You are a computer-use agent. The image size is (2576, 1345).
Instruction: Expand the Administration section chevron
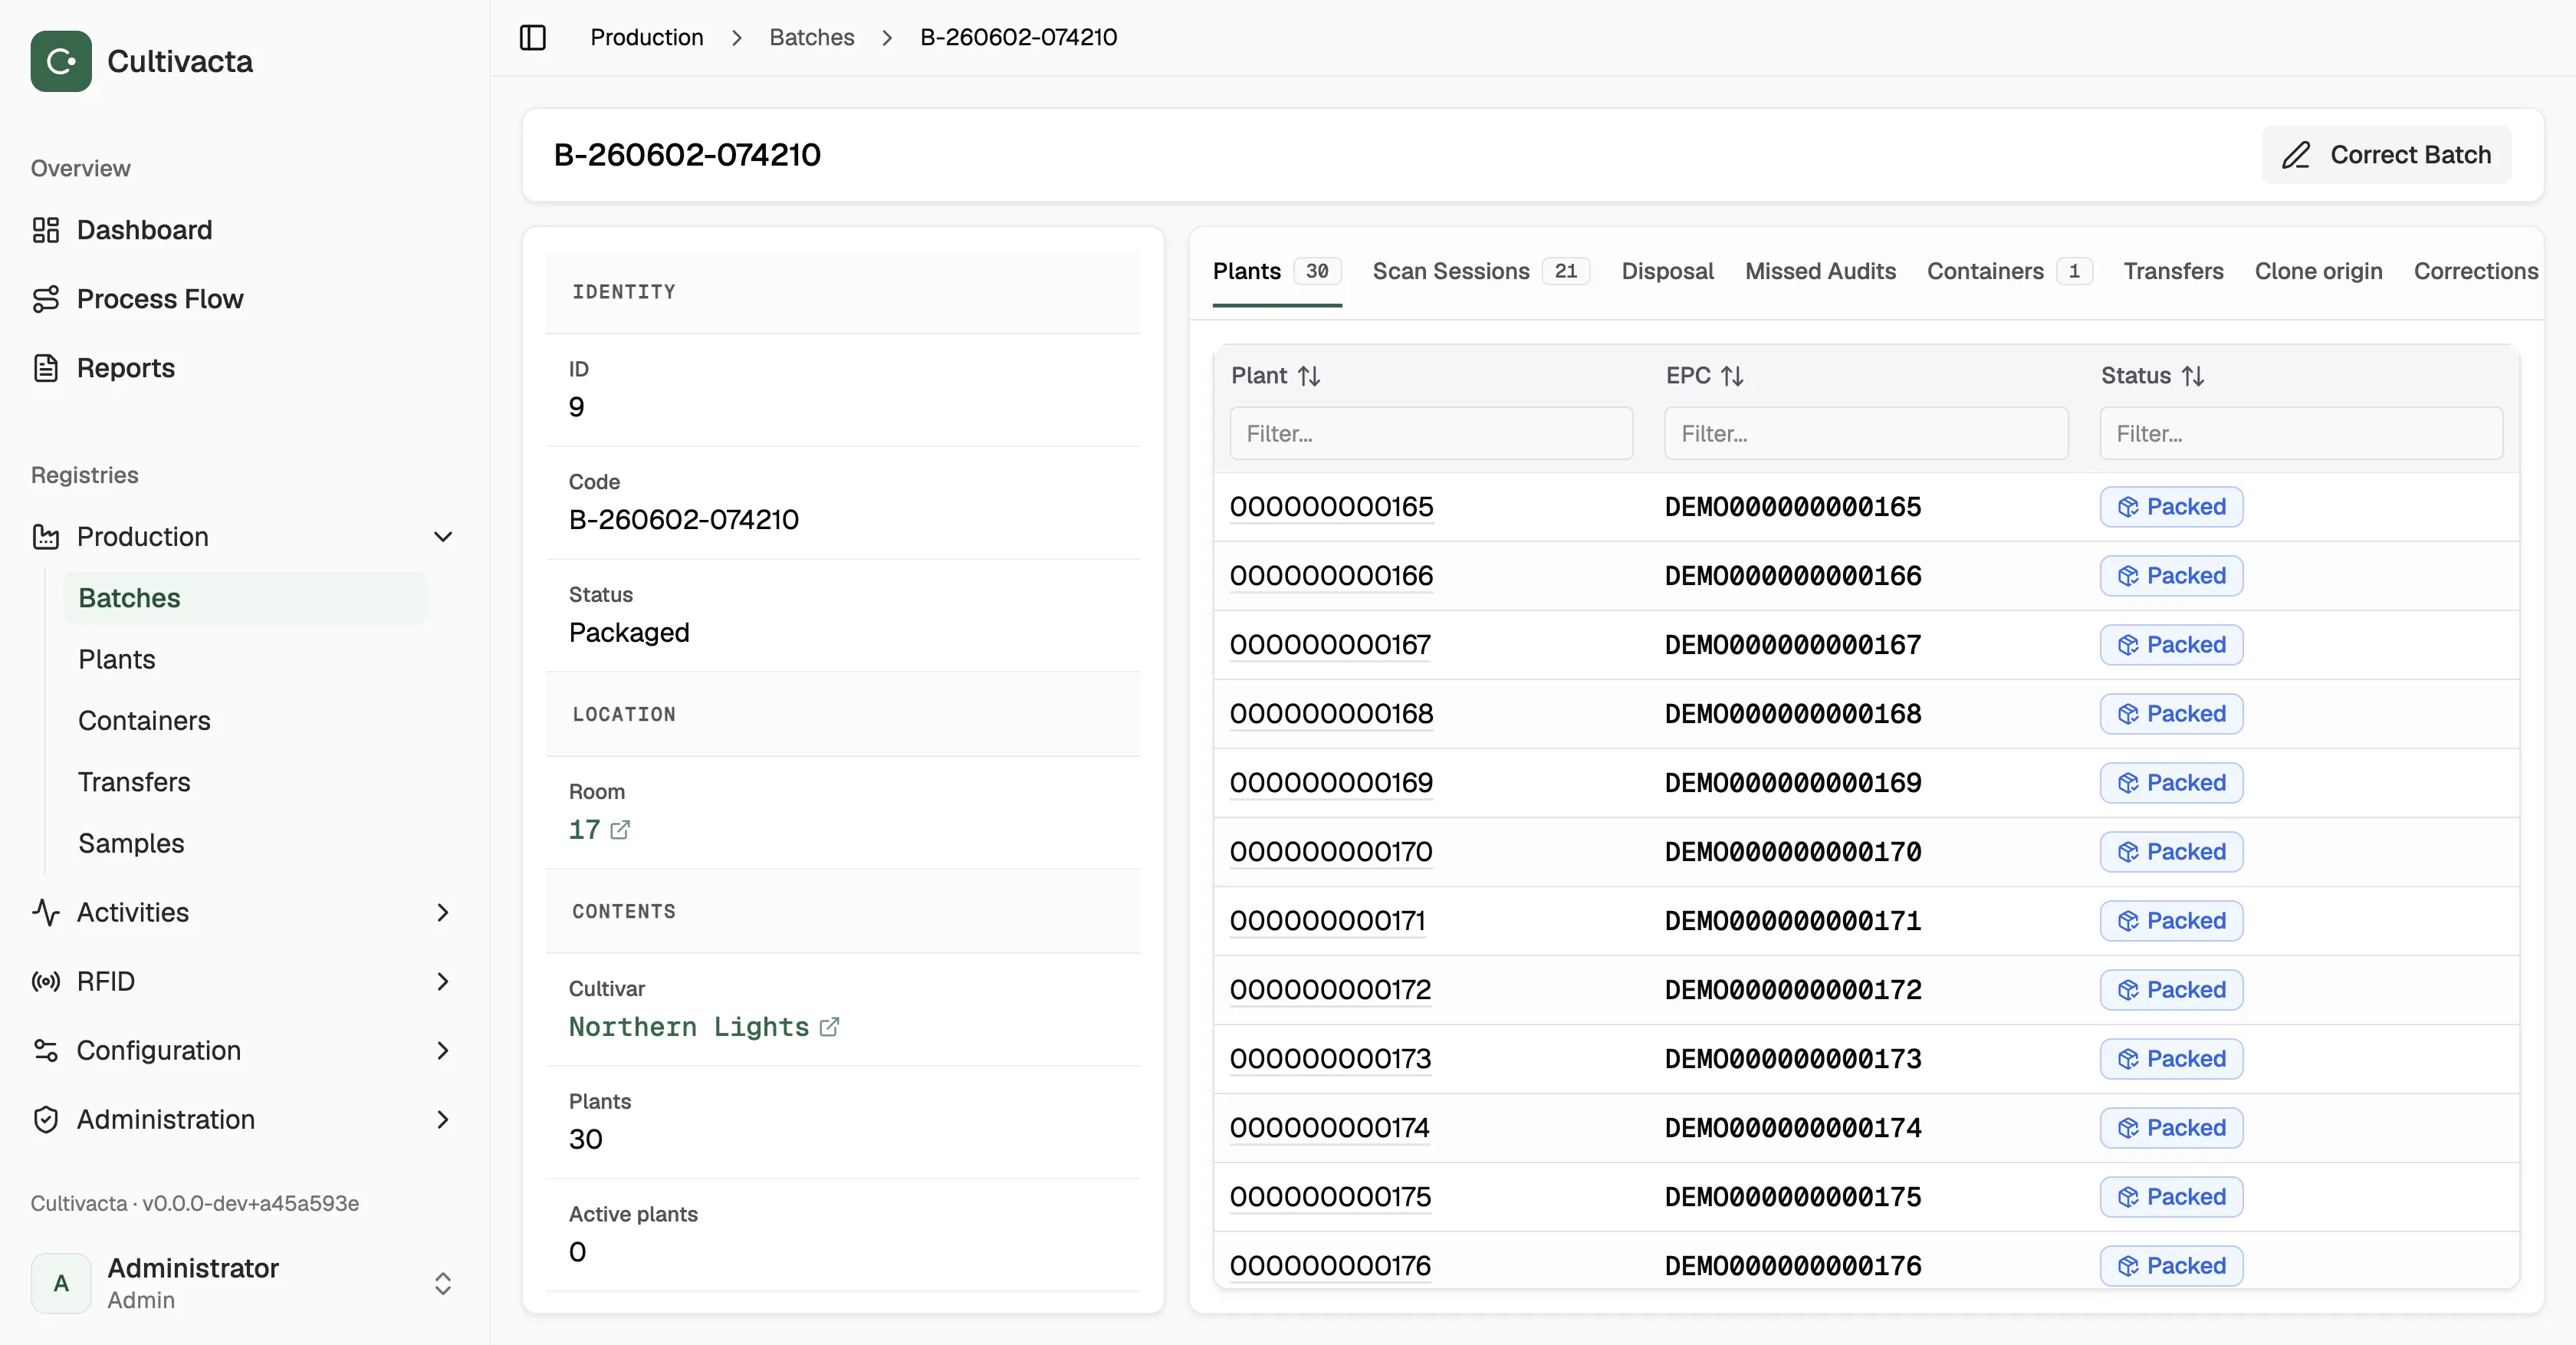pyautogui.click(x=443, y=1119)
